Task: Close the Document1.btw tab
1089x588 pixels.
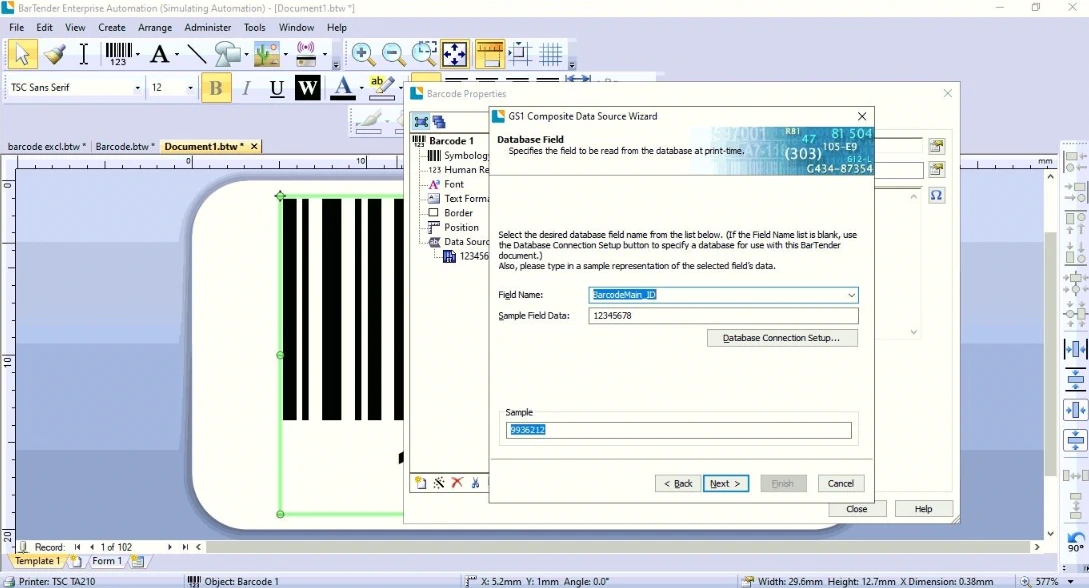Action: point(254,146)
